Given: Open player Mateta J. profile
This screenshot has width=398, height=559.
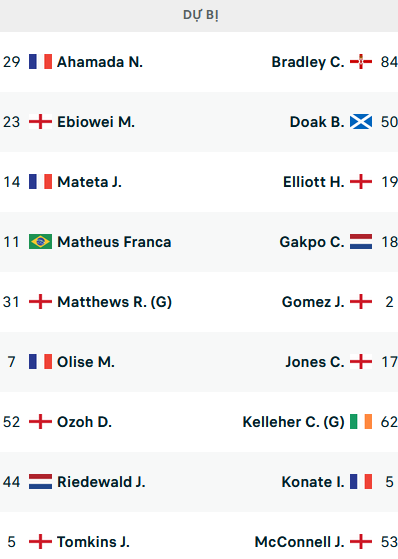Looking at the screenshot, I should [90, 182].
